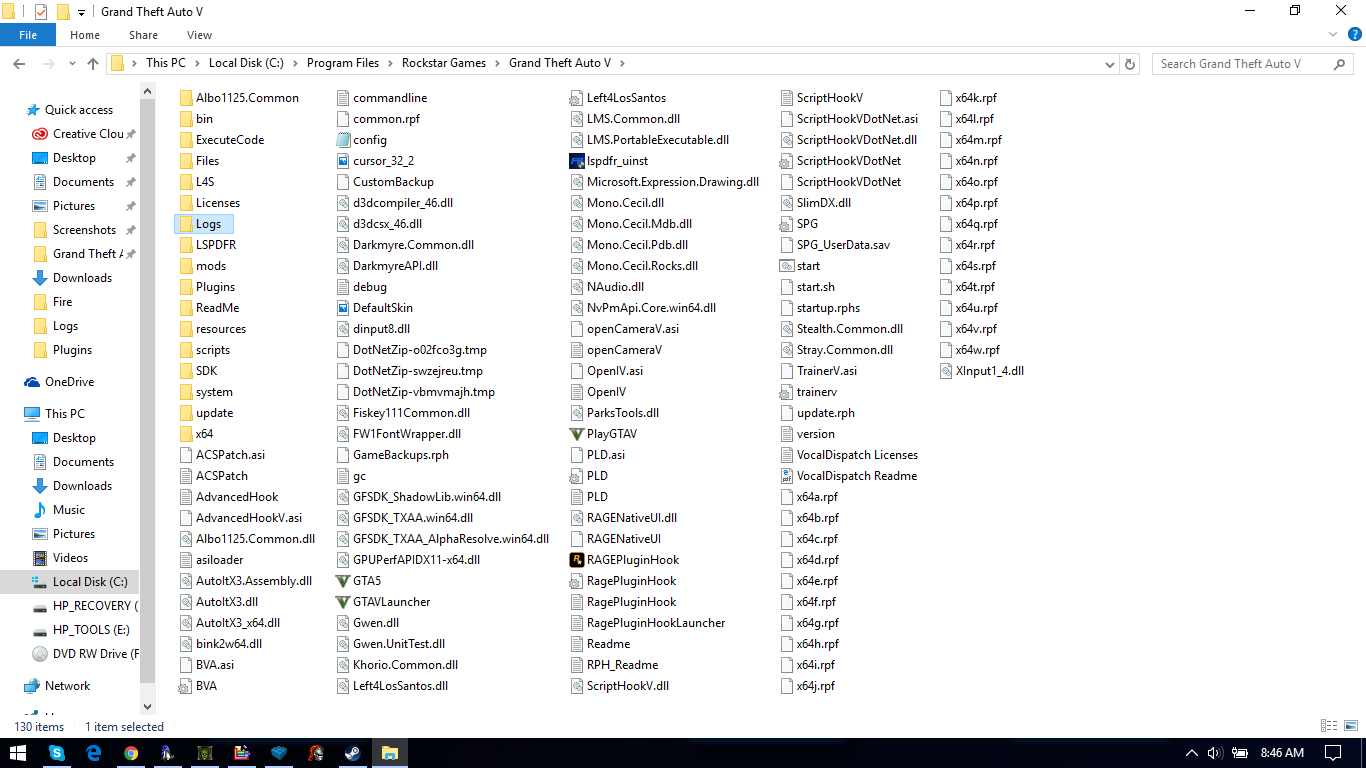Open the Windows Start menu
The image size is (1366, 768).
pyautogui.click(x=18, y=753)
